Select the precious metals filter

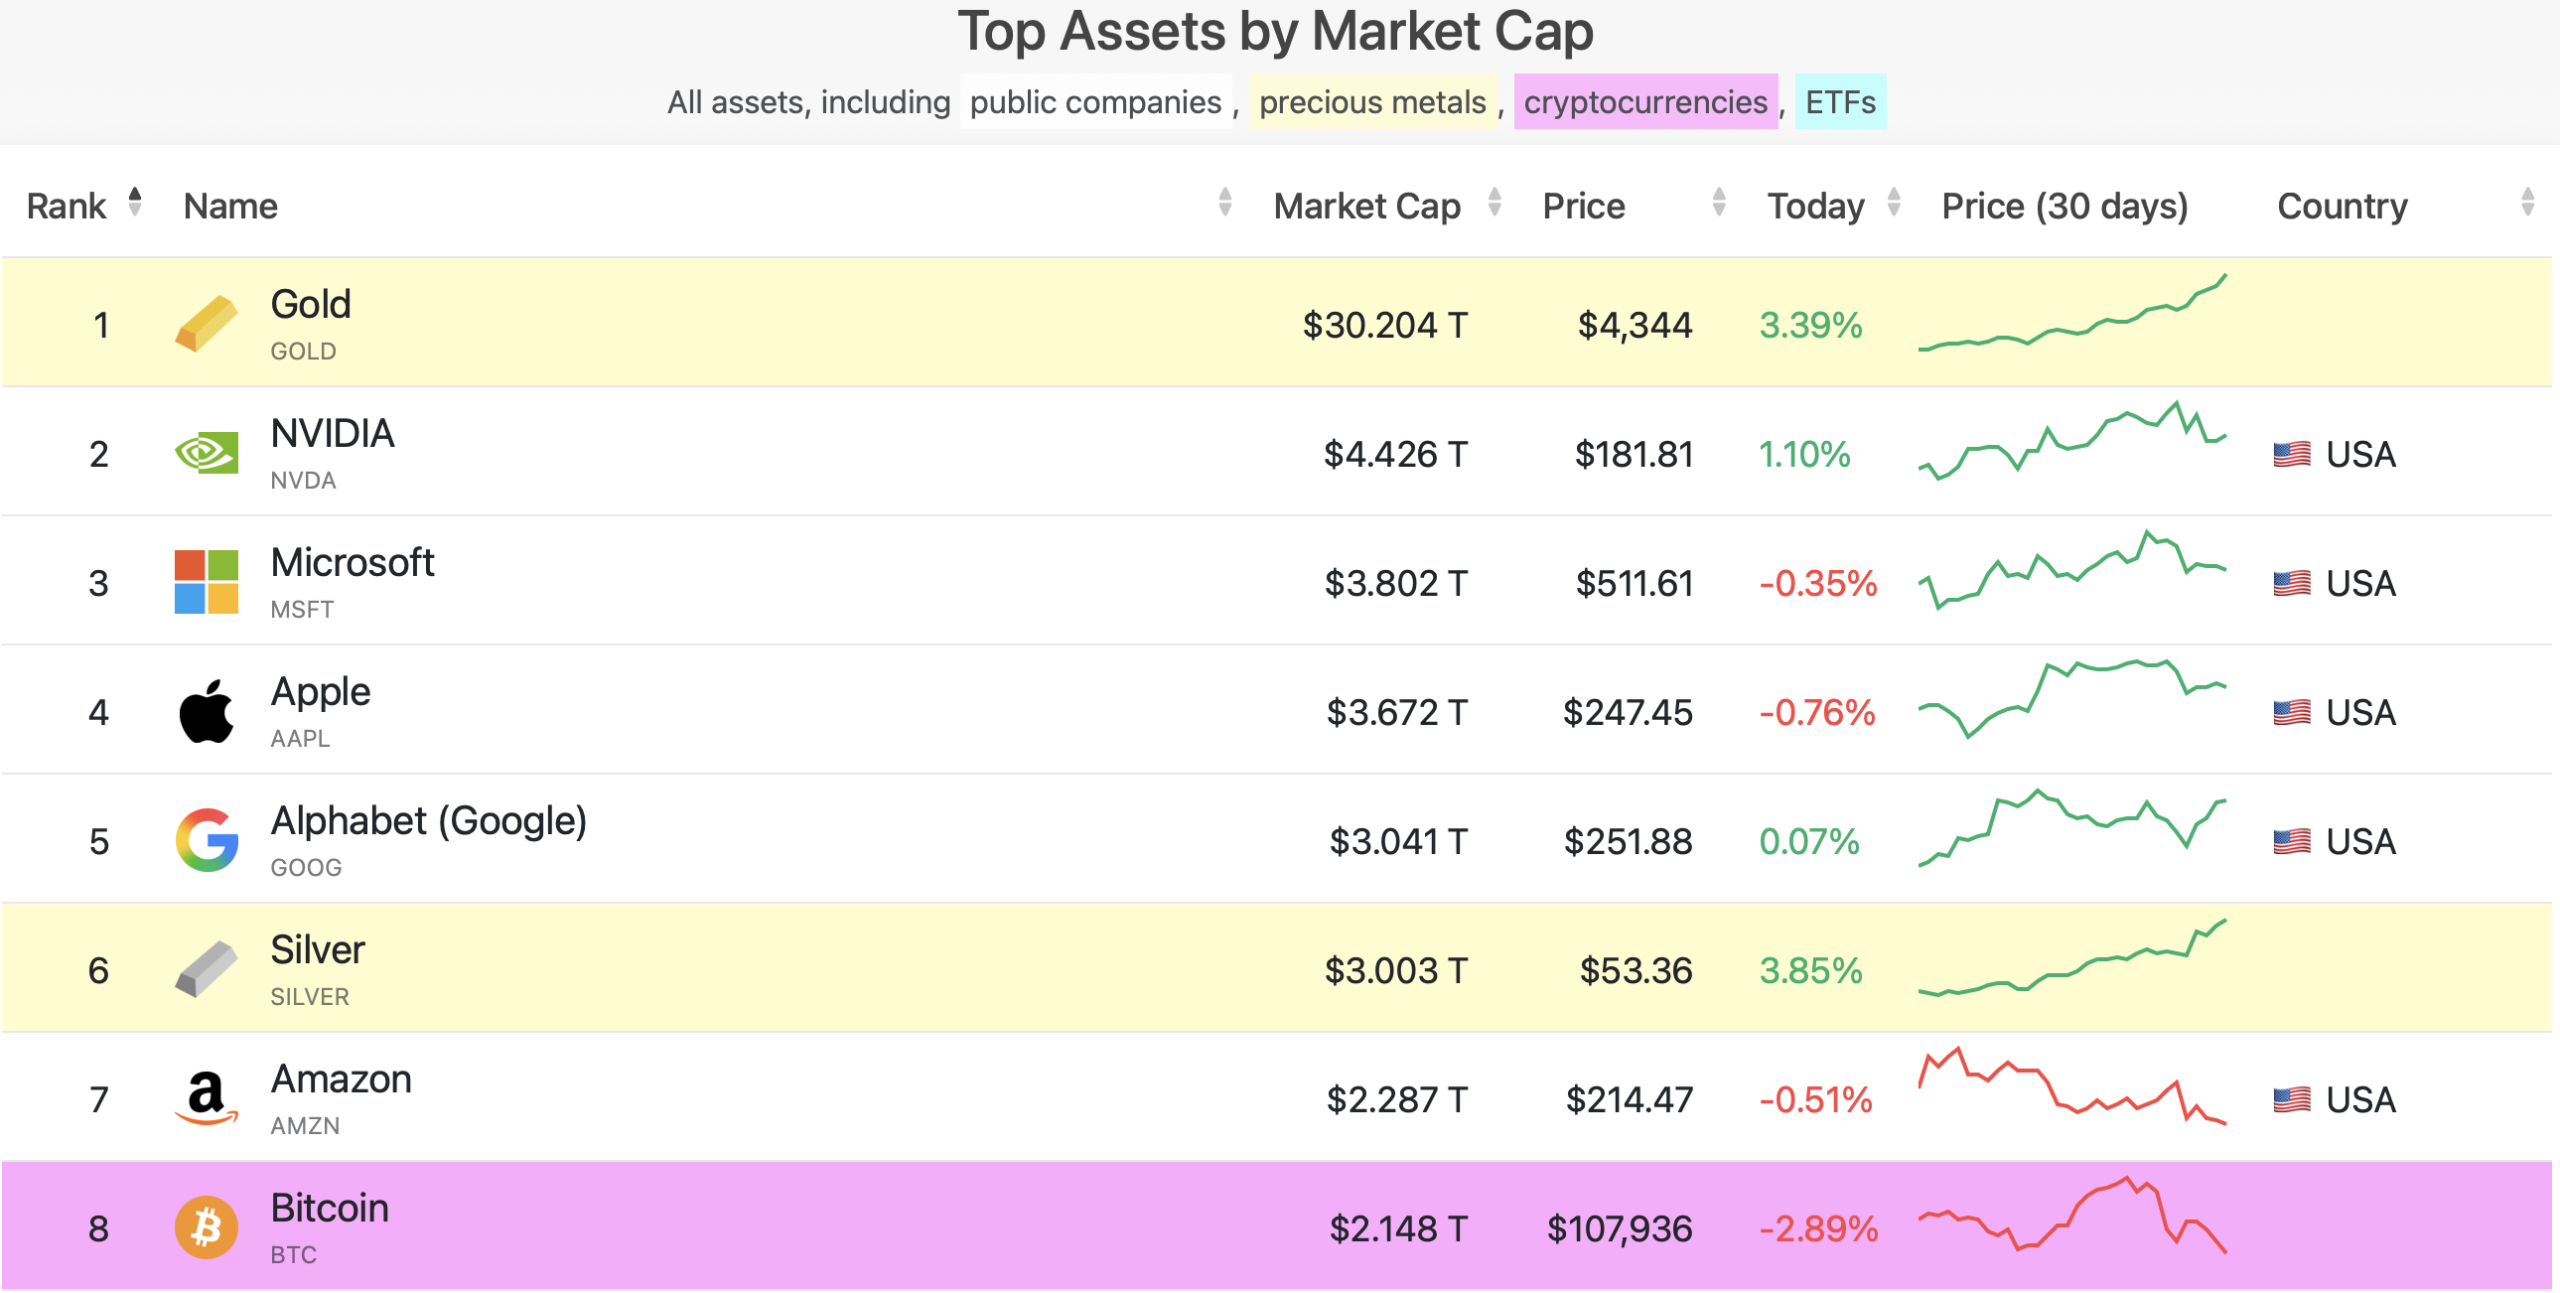pos(1372,102)
